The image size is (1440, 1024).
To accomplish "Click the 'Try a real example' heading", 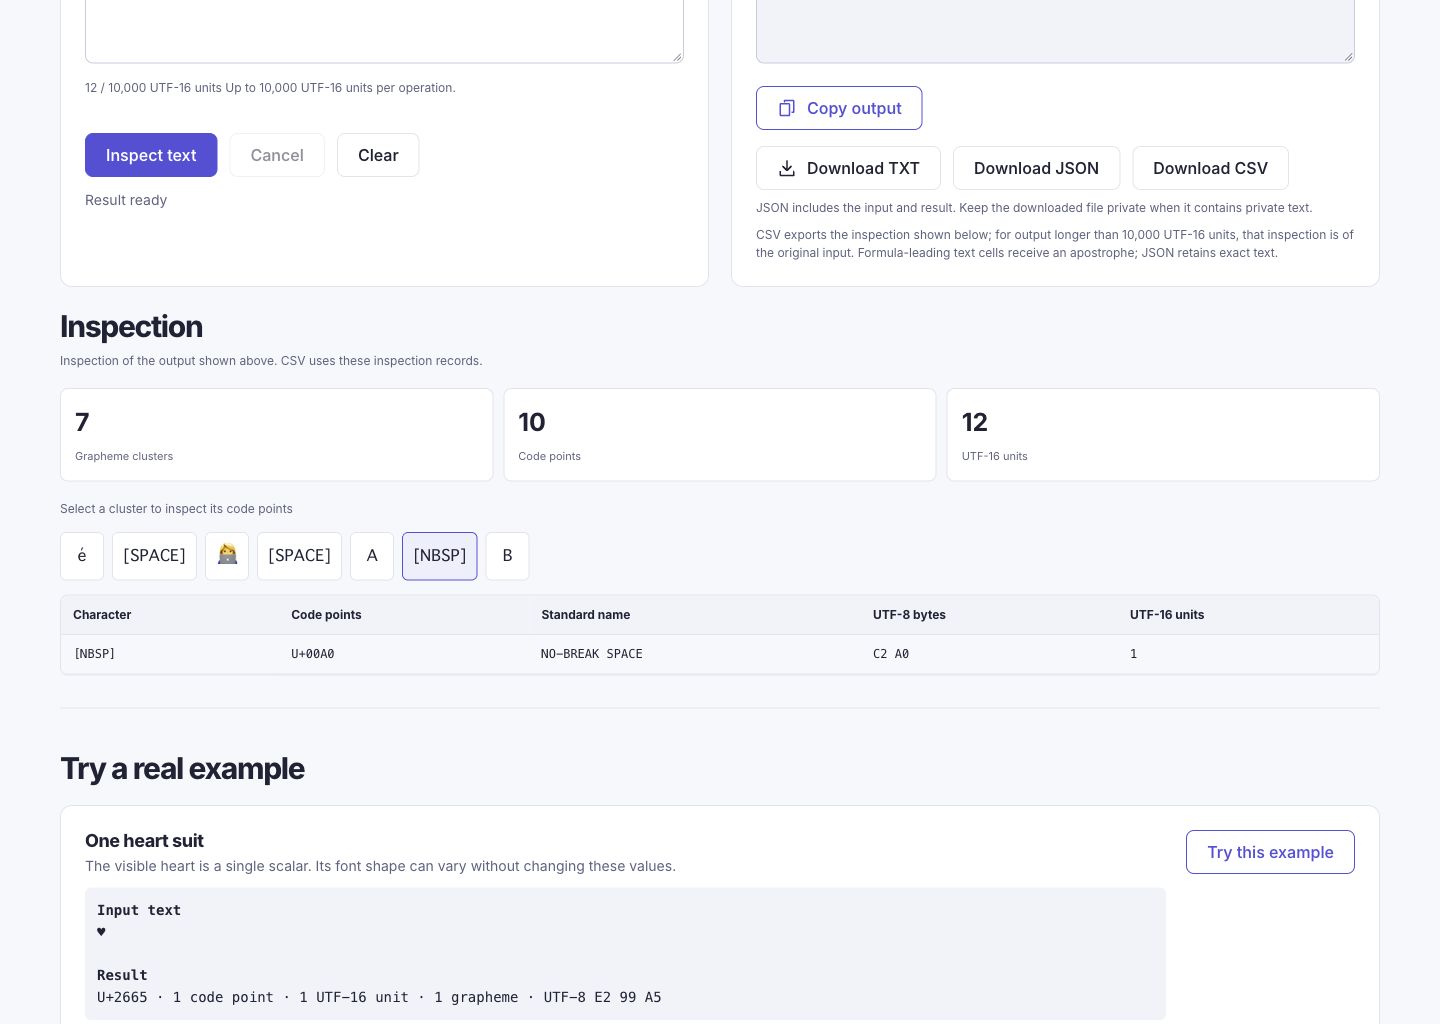I will pos(182,769).
